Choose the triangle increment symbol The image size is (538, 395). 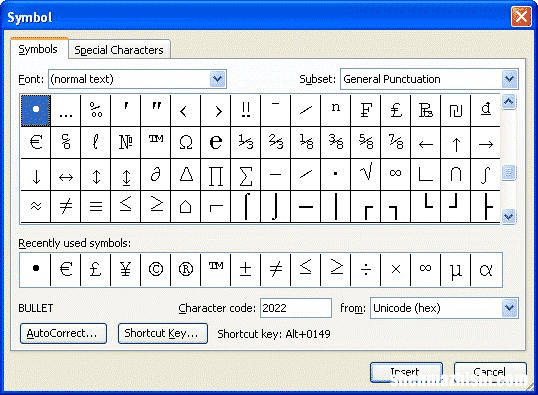click(186, 175)
